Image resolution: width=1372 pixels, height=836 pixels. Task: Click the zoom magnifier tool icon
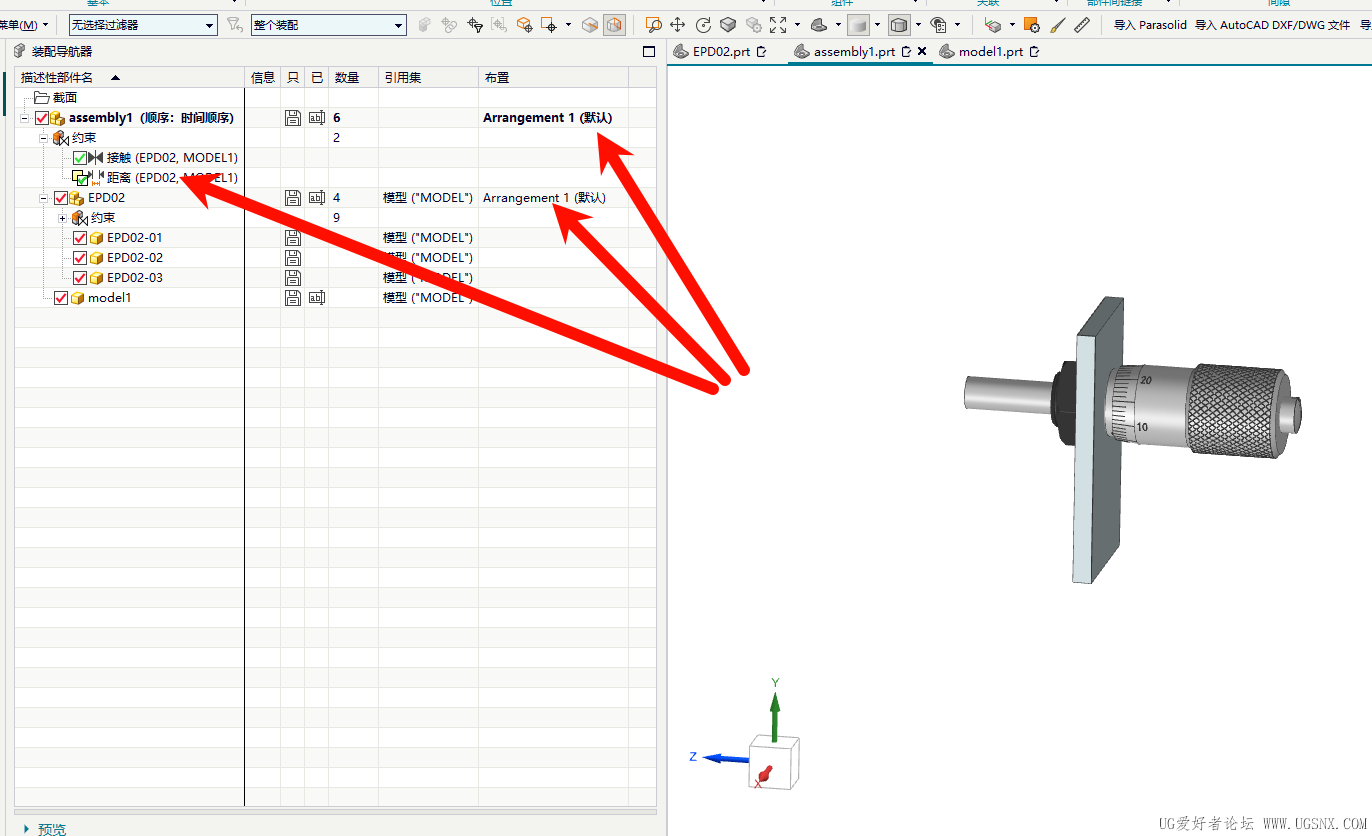pos(653,25)
